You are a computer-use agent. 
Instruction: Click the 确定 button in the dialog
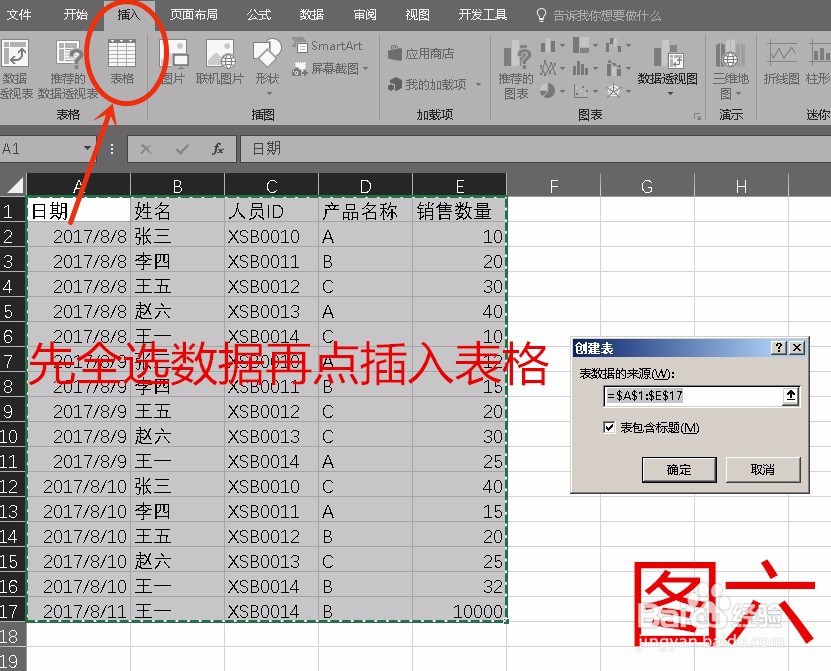tap(679, 469)
